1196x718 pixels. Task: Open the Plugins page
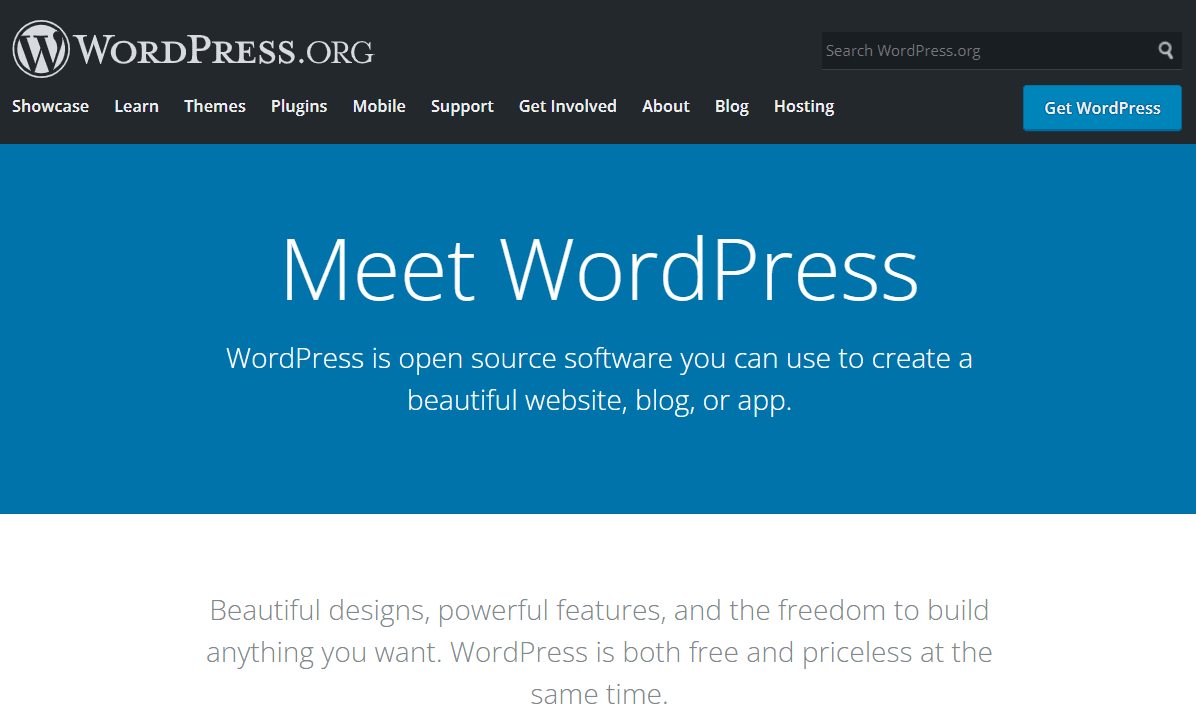[x=298, y=106]
